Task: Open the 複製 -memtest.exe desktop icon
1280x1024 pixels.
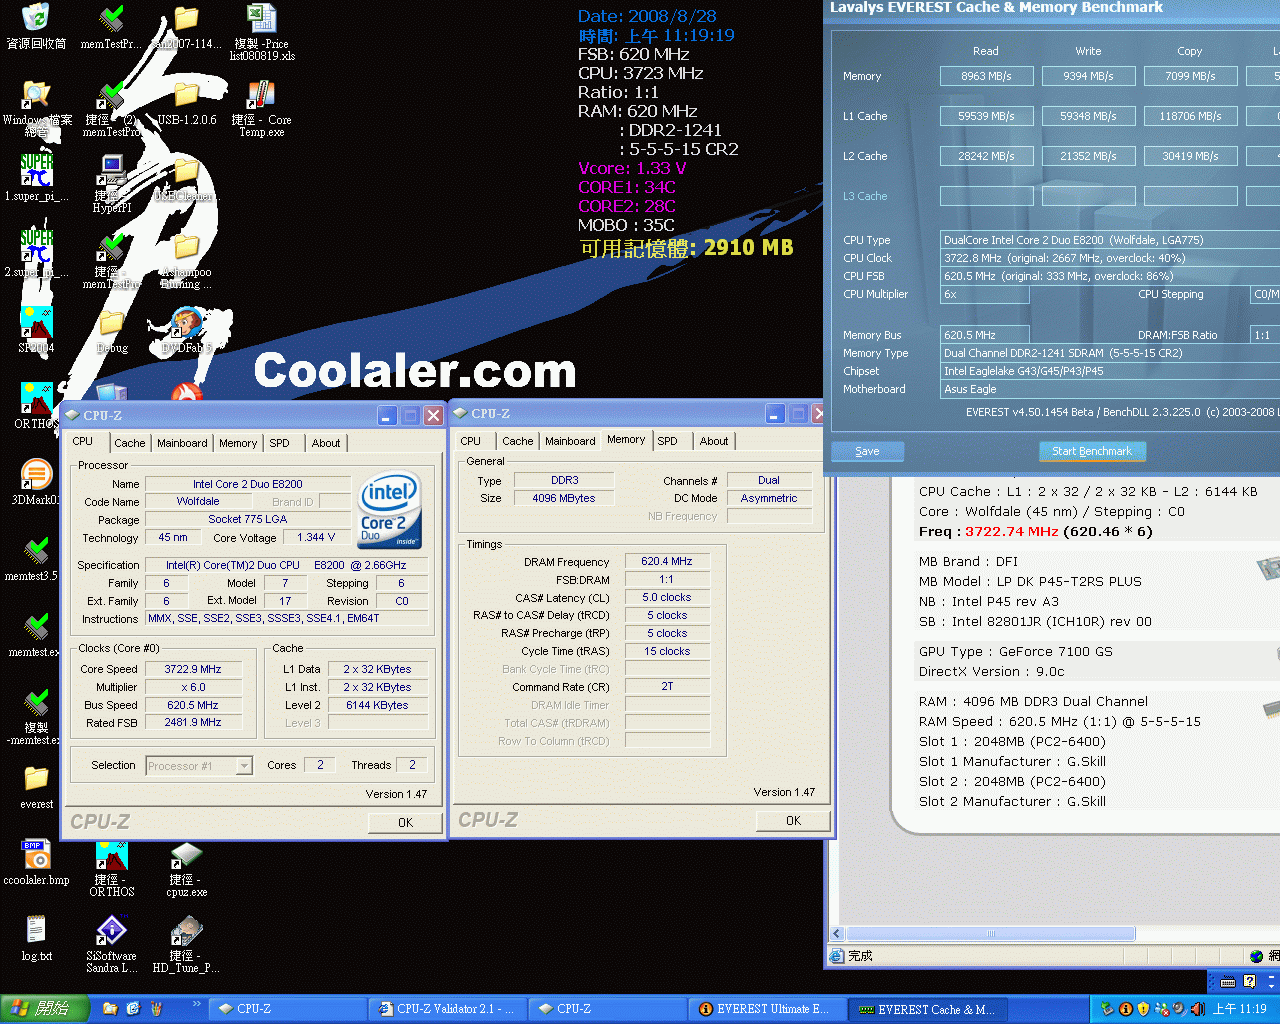Action: (36, 702)
